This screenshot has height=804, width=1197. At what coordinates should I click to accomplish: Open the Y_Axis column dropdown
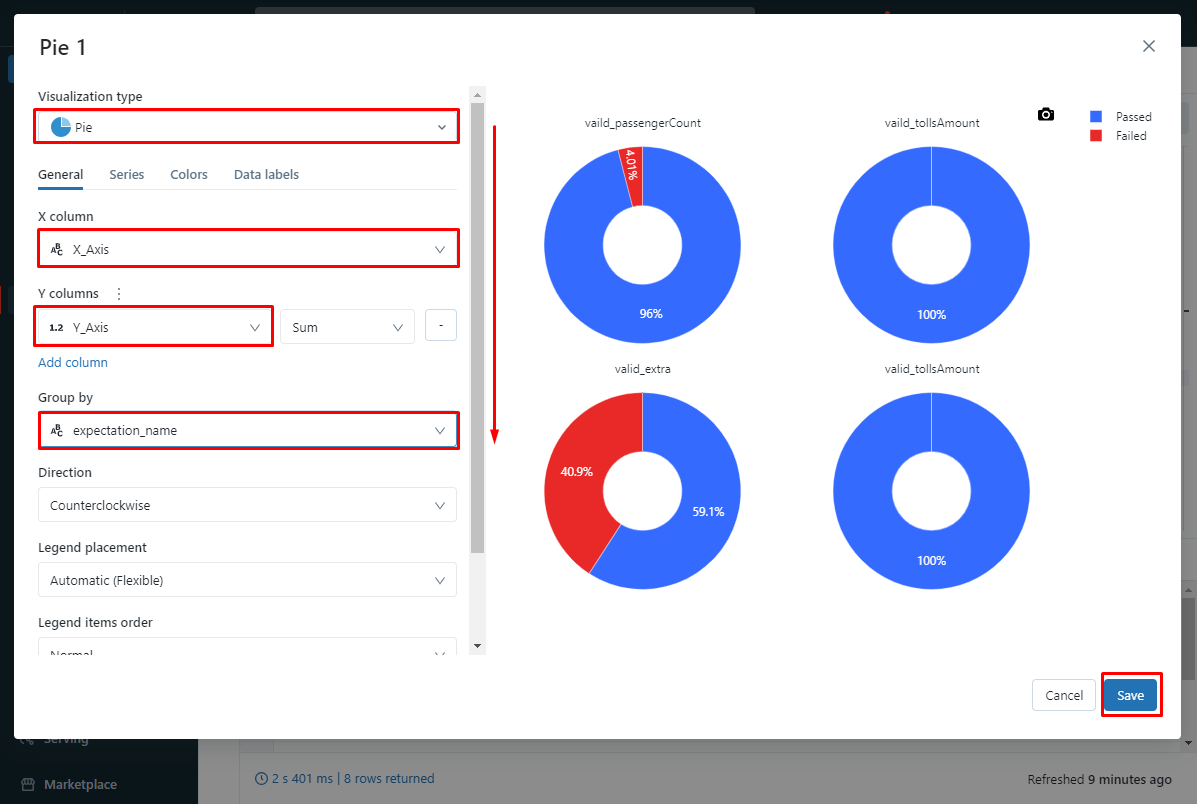[x=155, y=327]
